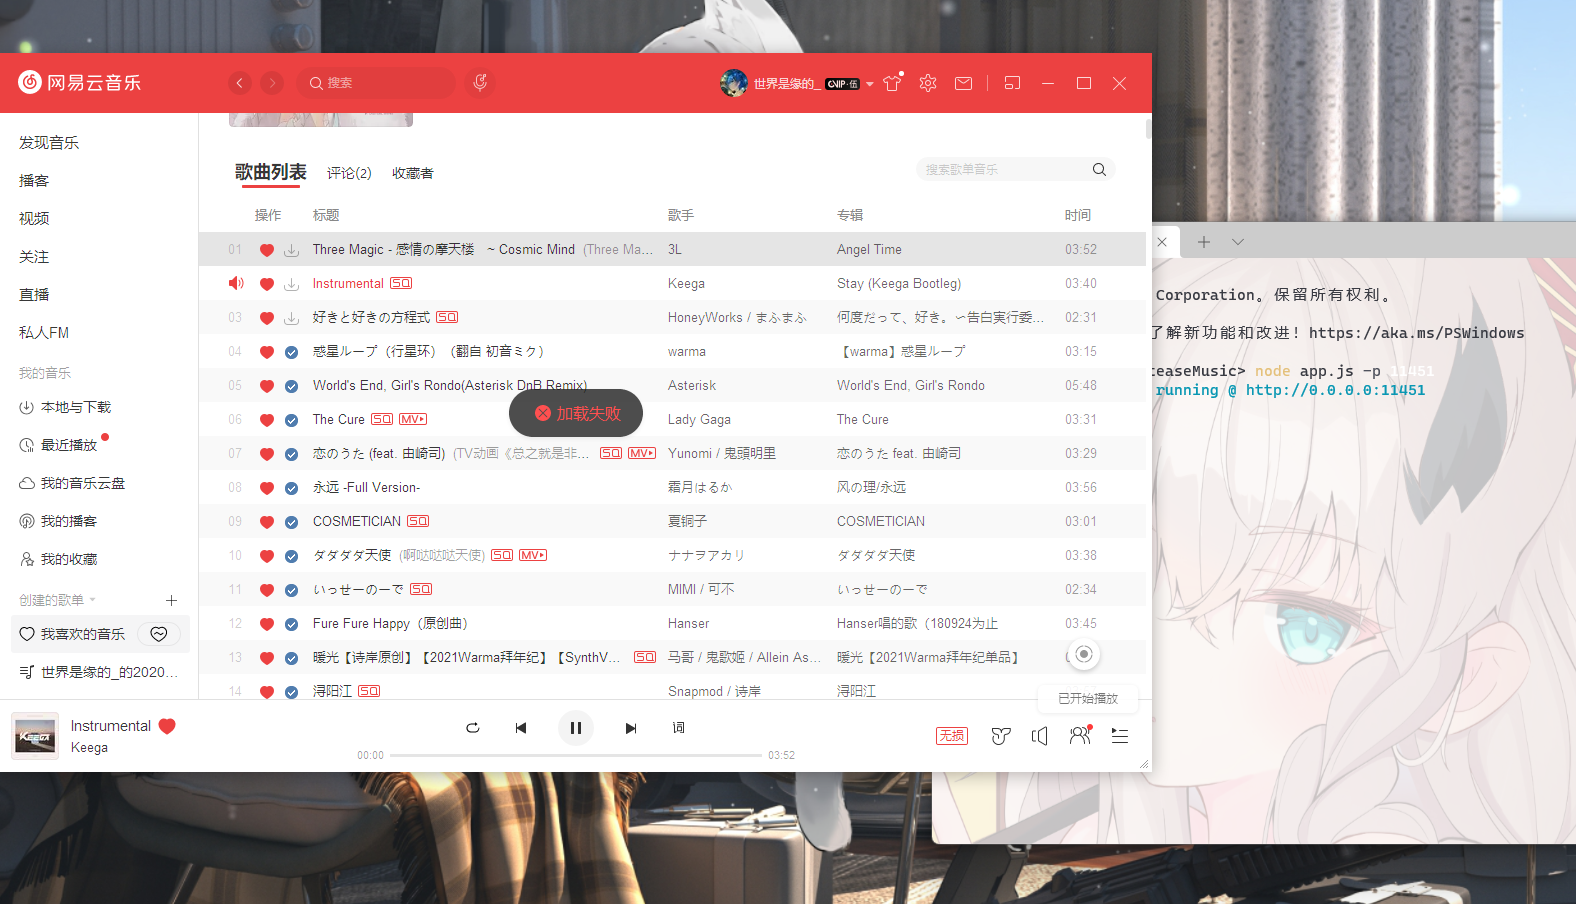Pause the current song
The width and height of the screenshot is (1576, 904).
coord(576,728)
